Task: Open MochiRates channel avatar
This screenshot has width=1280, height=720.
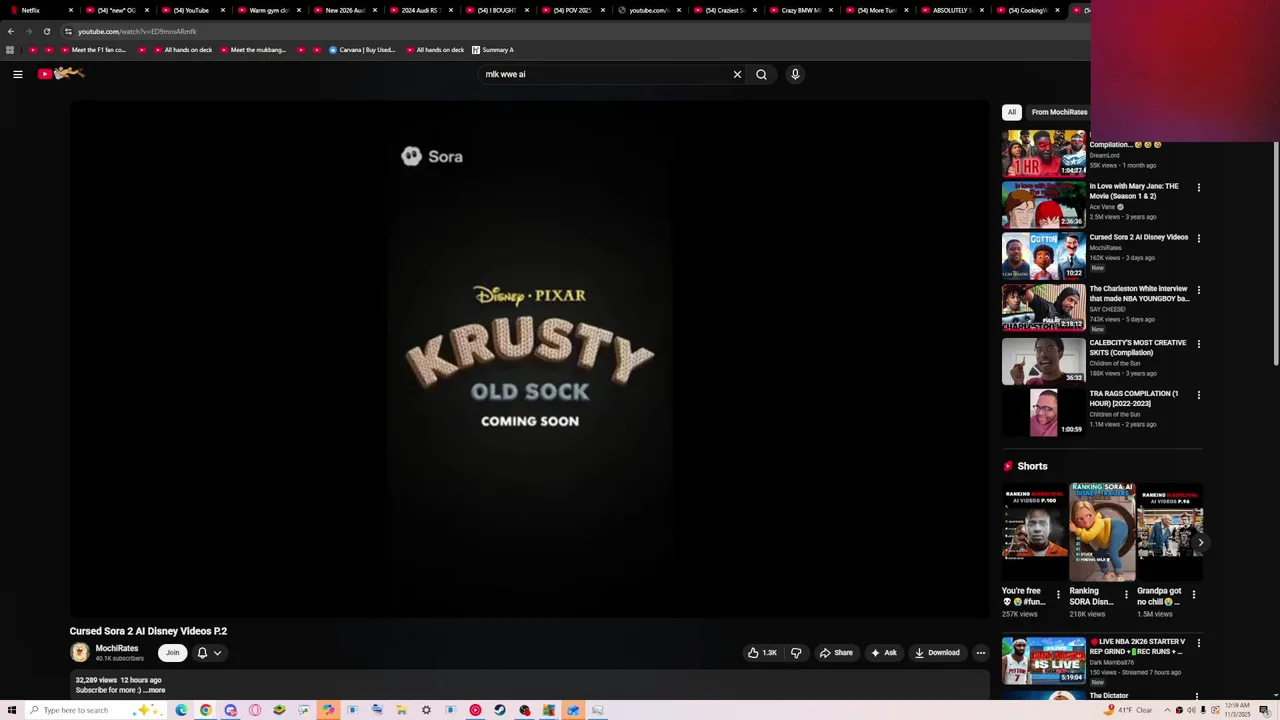Action: (79, 653)
